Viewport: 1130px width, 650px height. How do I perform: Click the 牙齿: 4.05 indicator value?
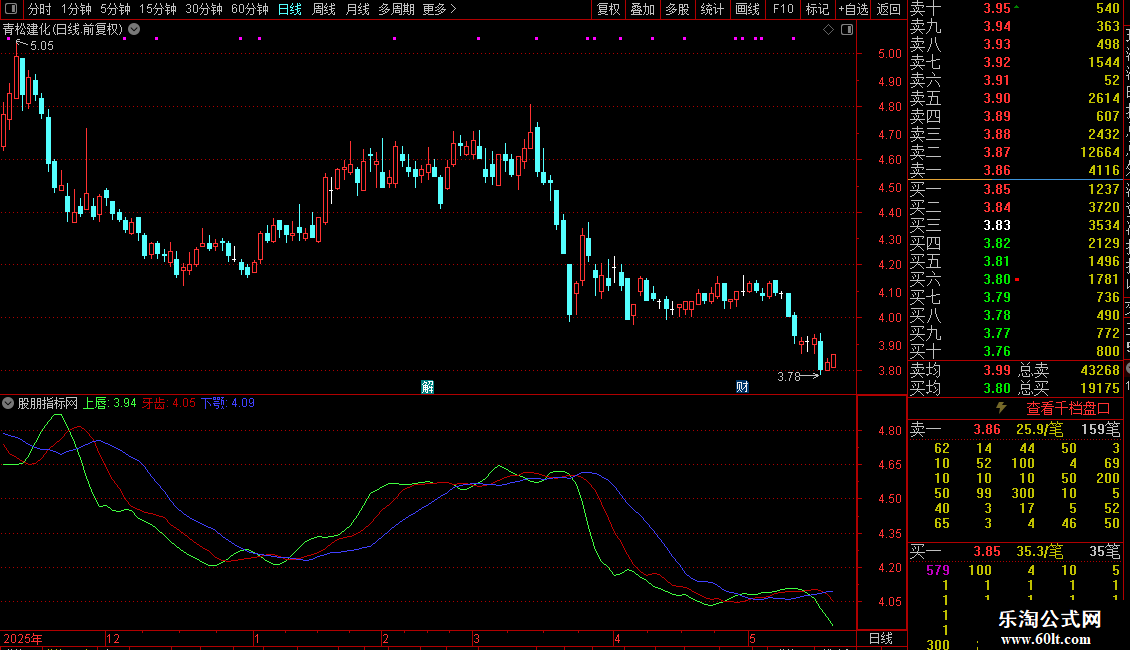pos(169,403)
